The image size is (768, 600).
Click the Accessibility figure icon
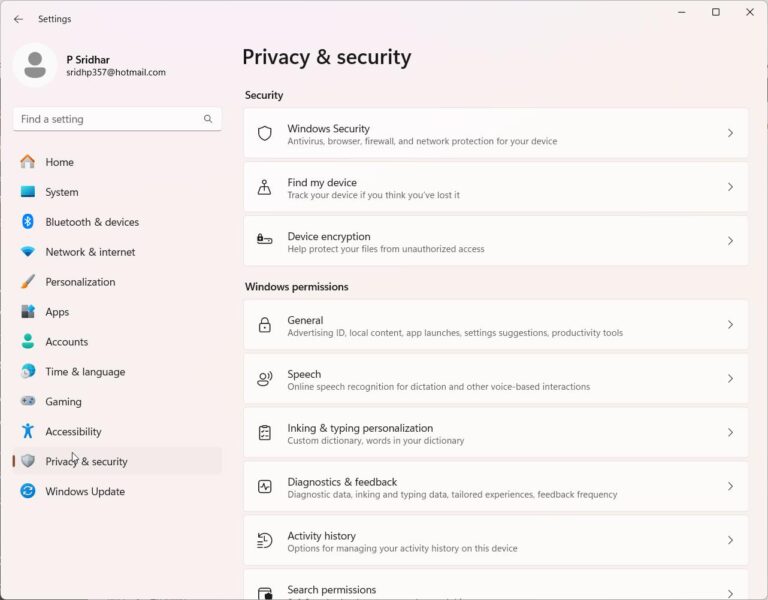28,431
